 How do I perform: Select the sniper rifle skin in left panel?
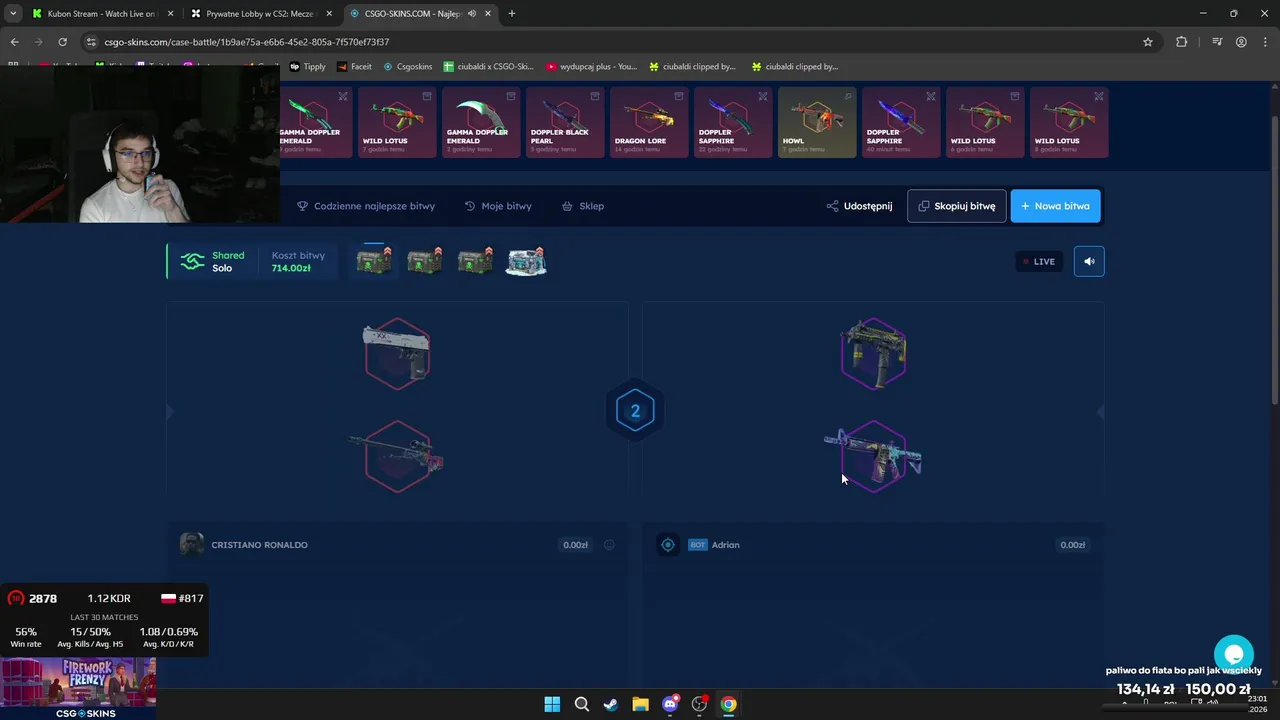pyautogui.click(x=397, y=456)
